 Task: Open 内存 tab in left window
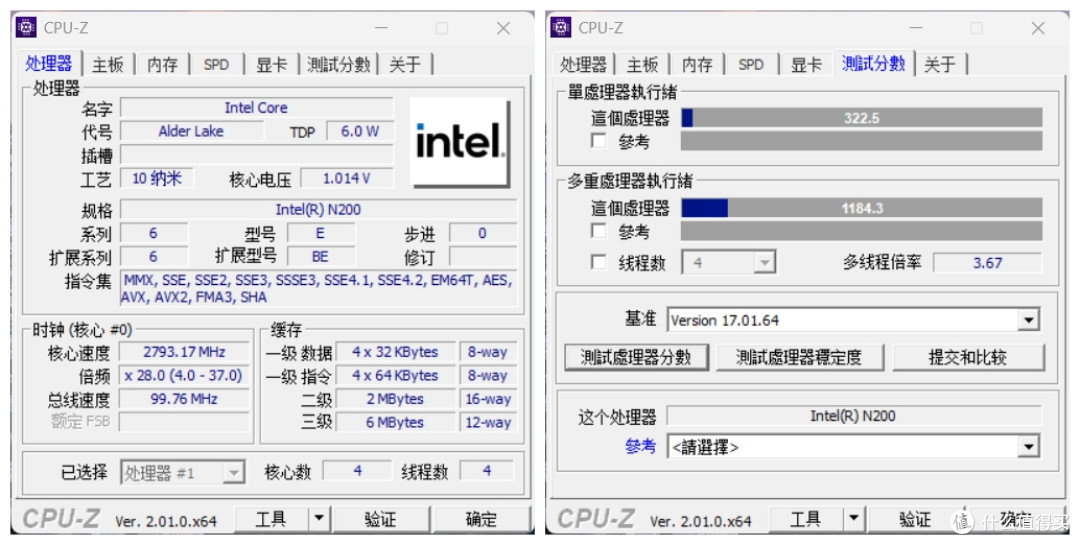pos(163,65)
